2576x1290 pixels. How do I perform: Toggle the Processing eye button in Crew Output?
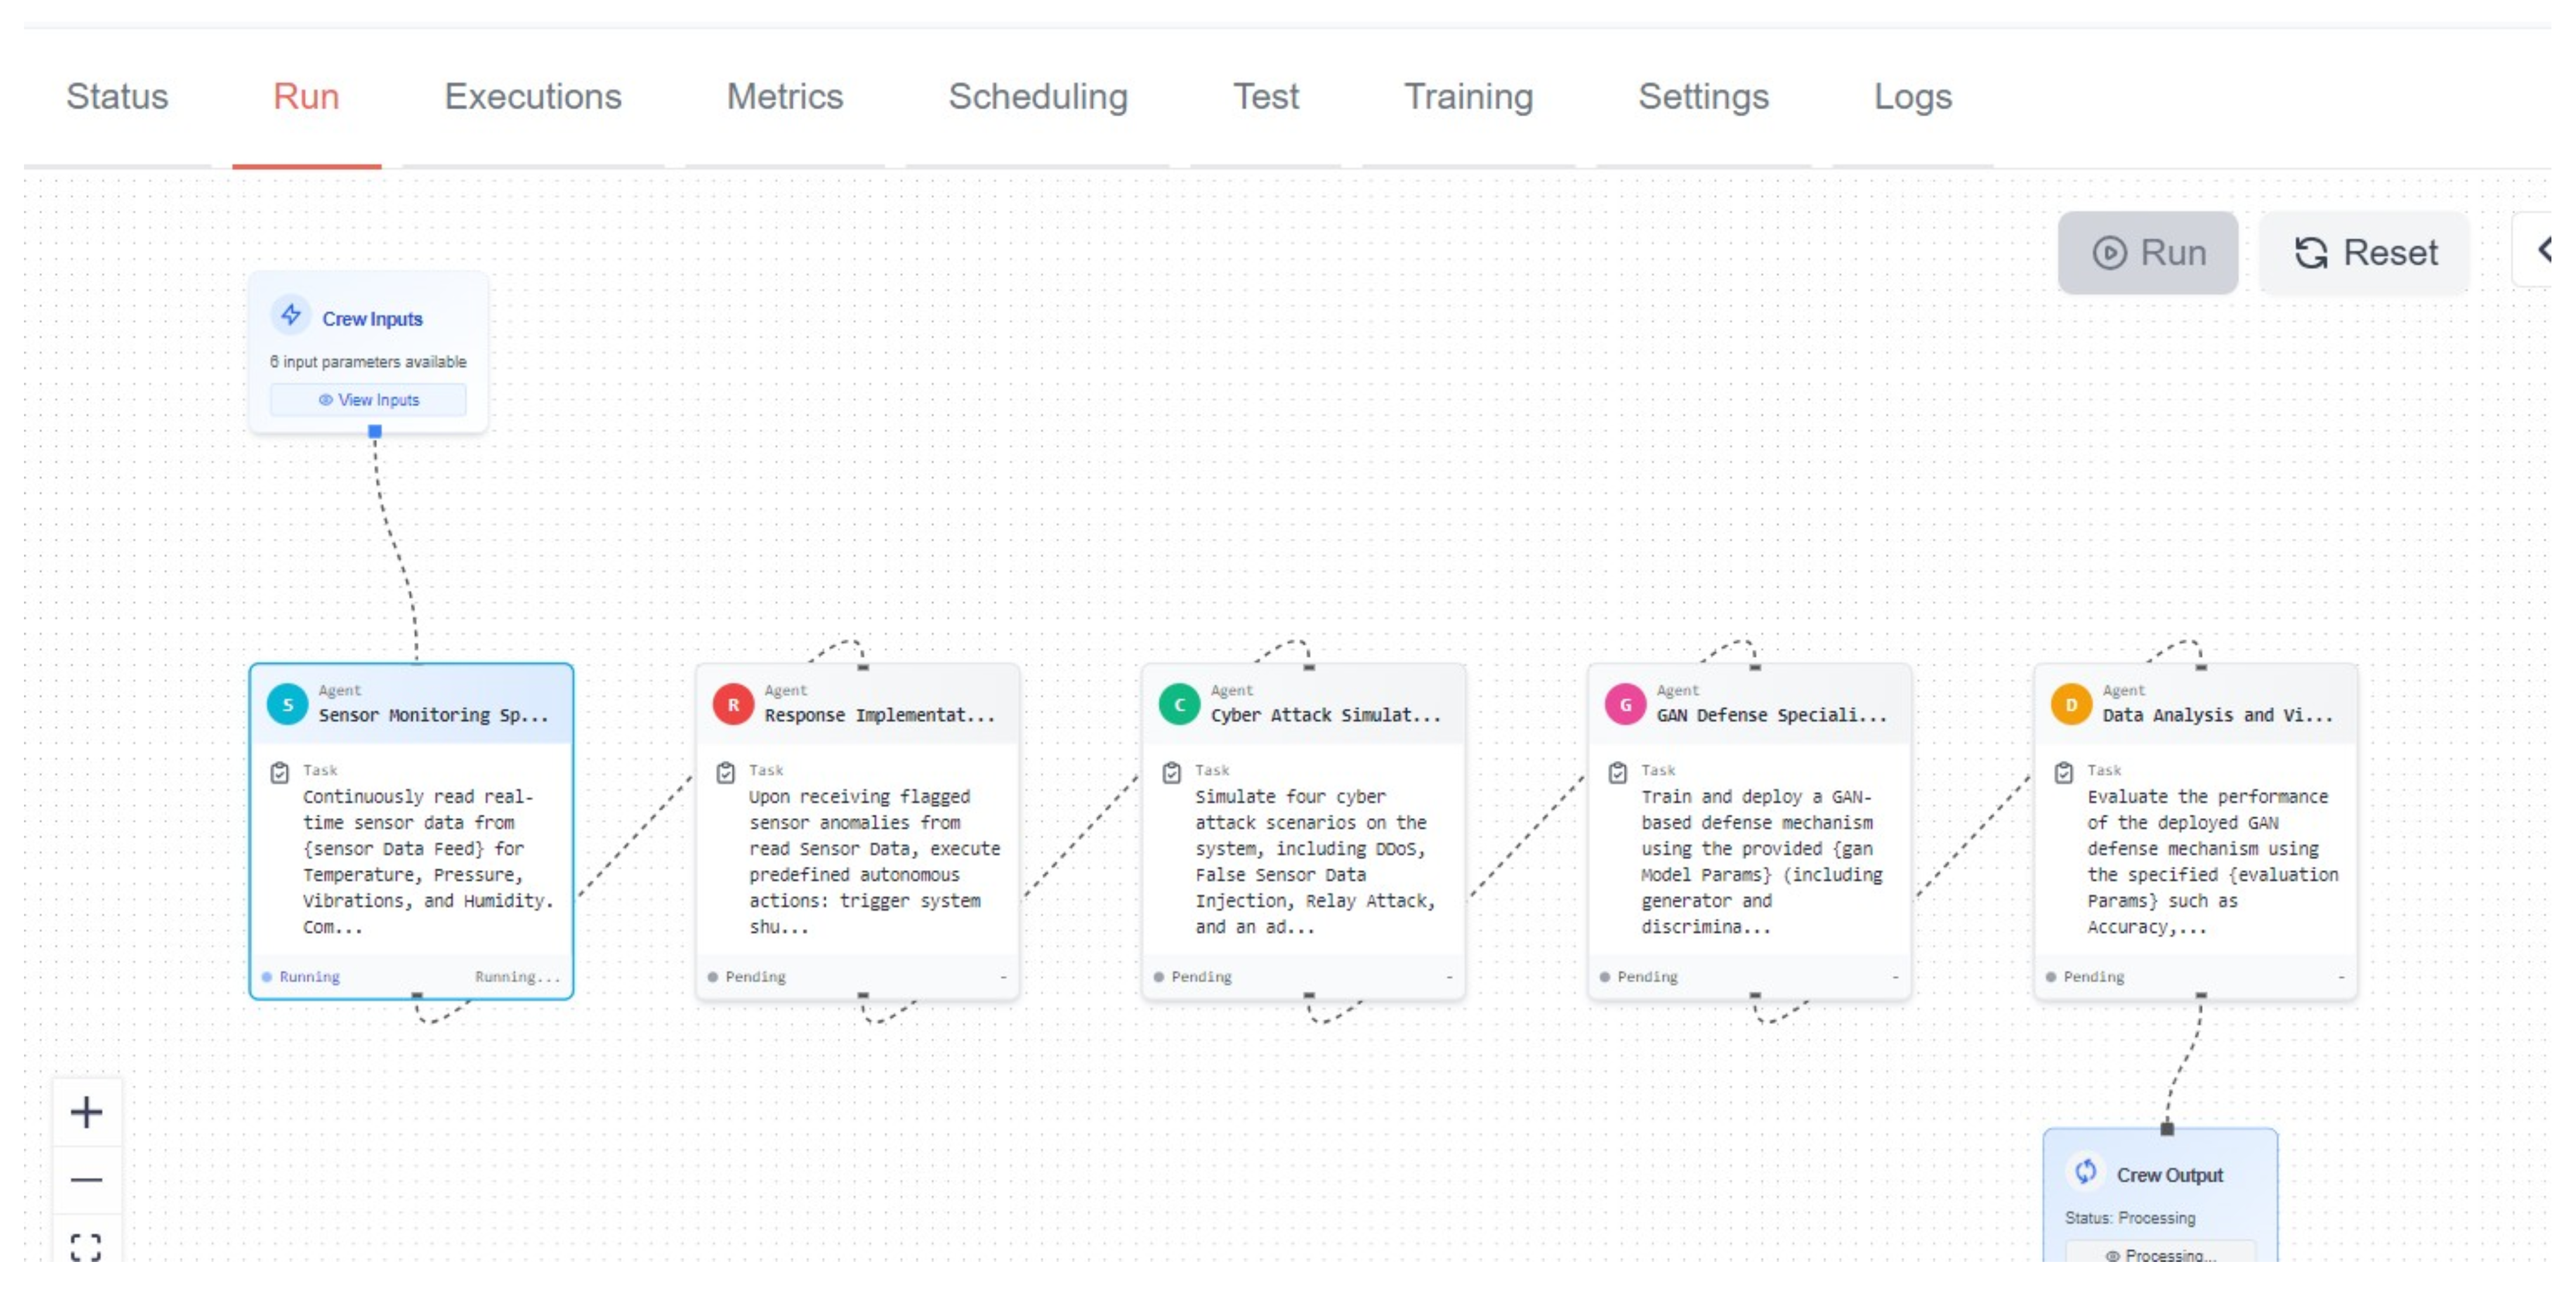point(2160,1255)
